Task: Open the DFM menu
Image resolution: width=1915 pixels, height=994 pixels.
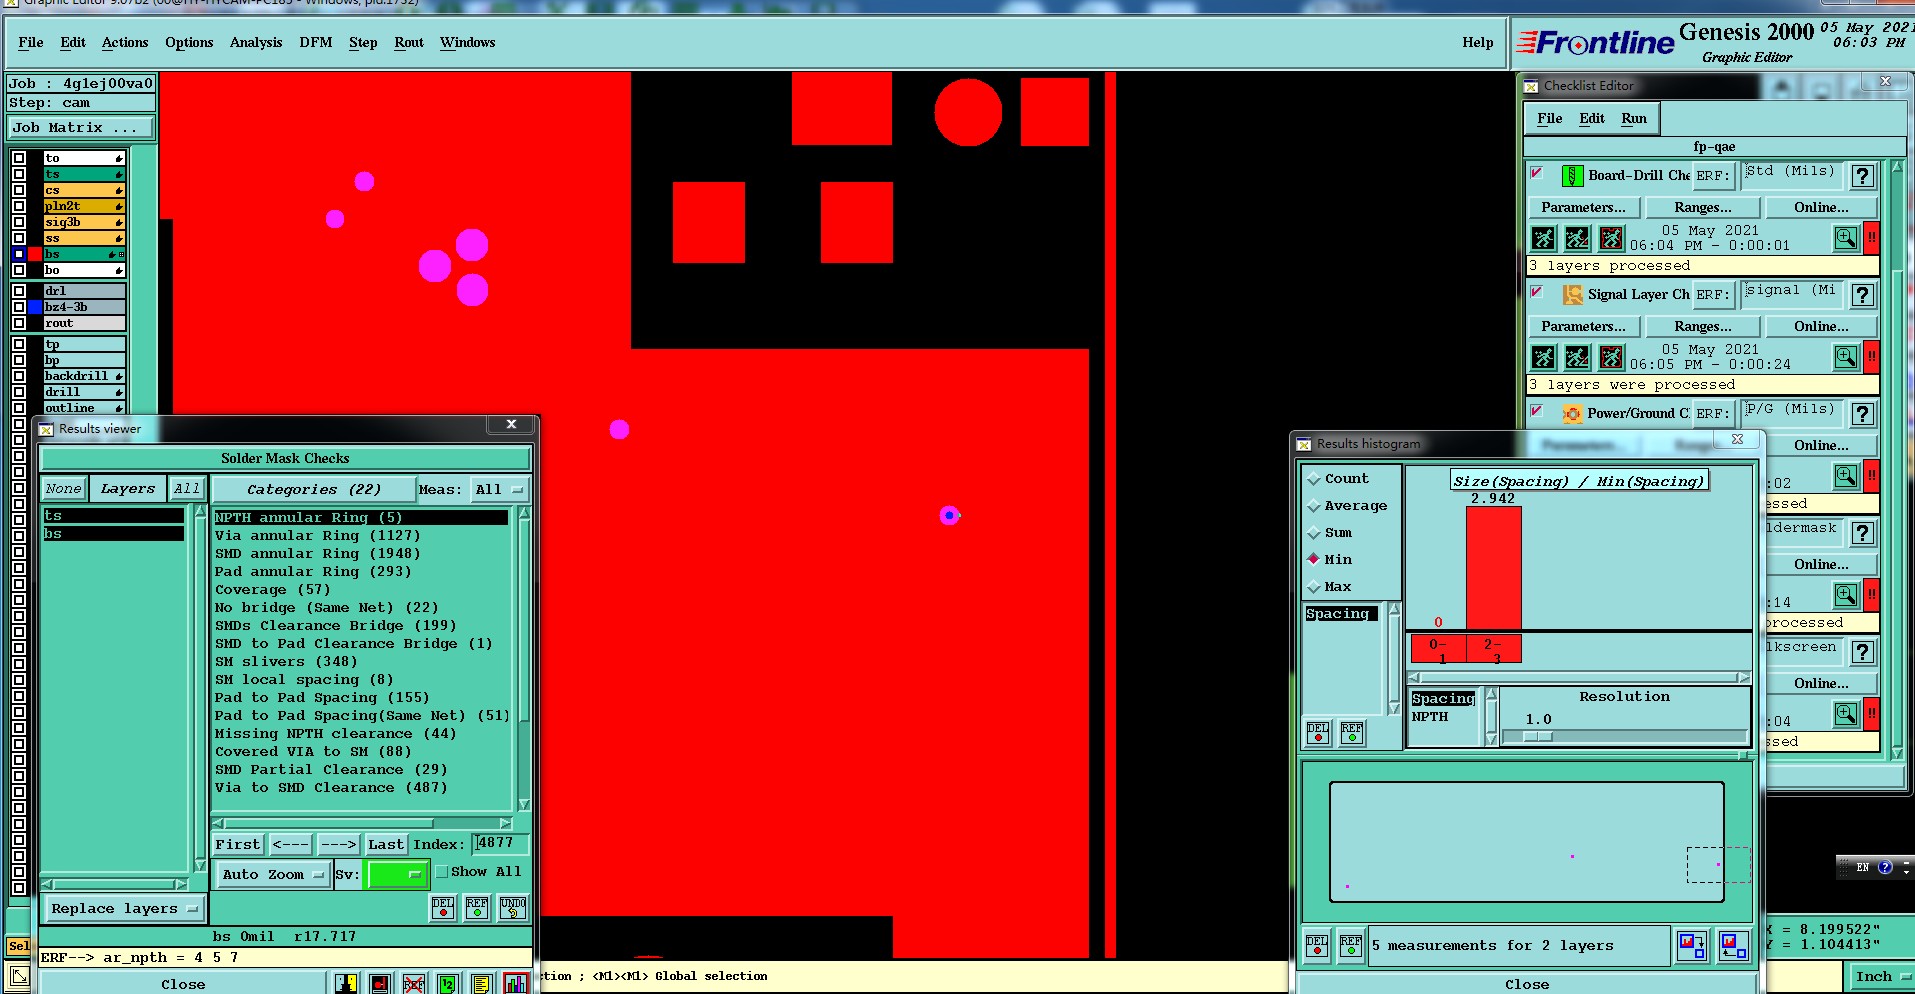Action: tap(316, 42)
